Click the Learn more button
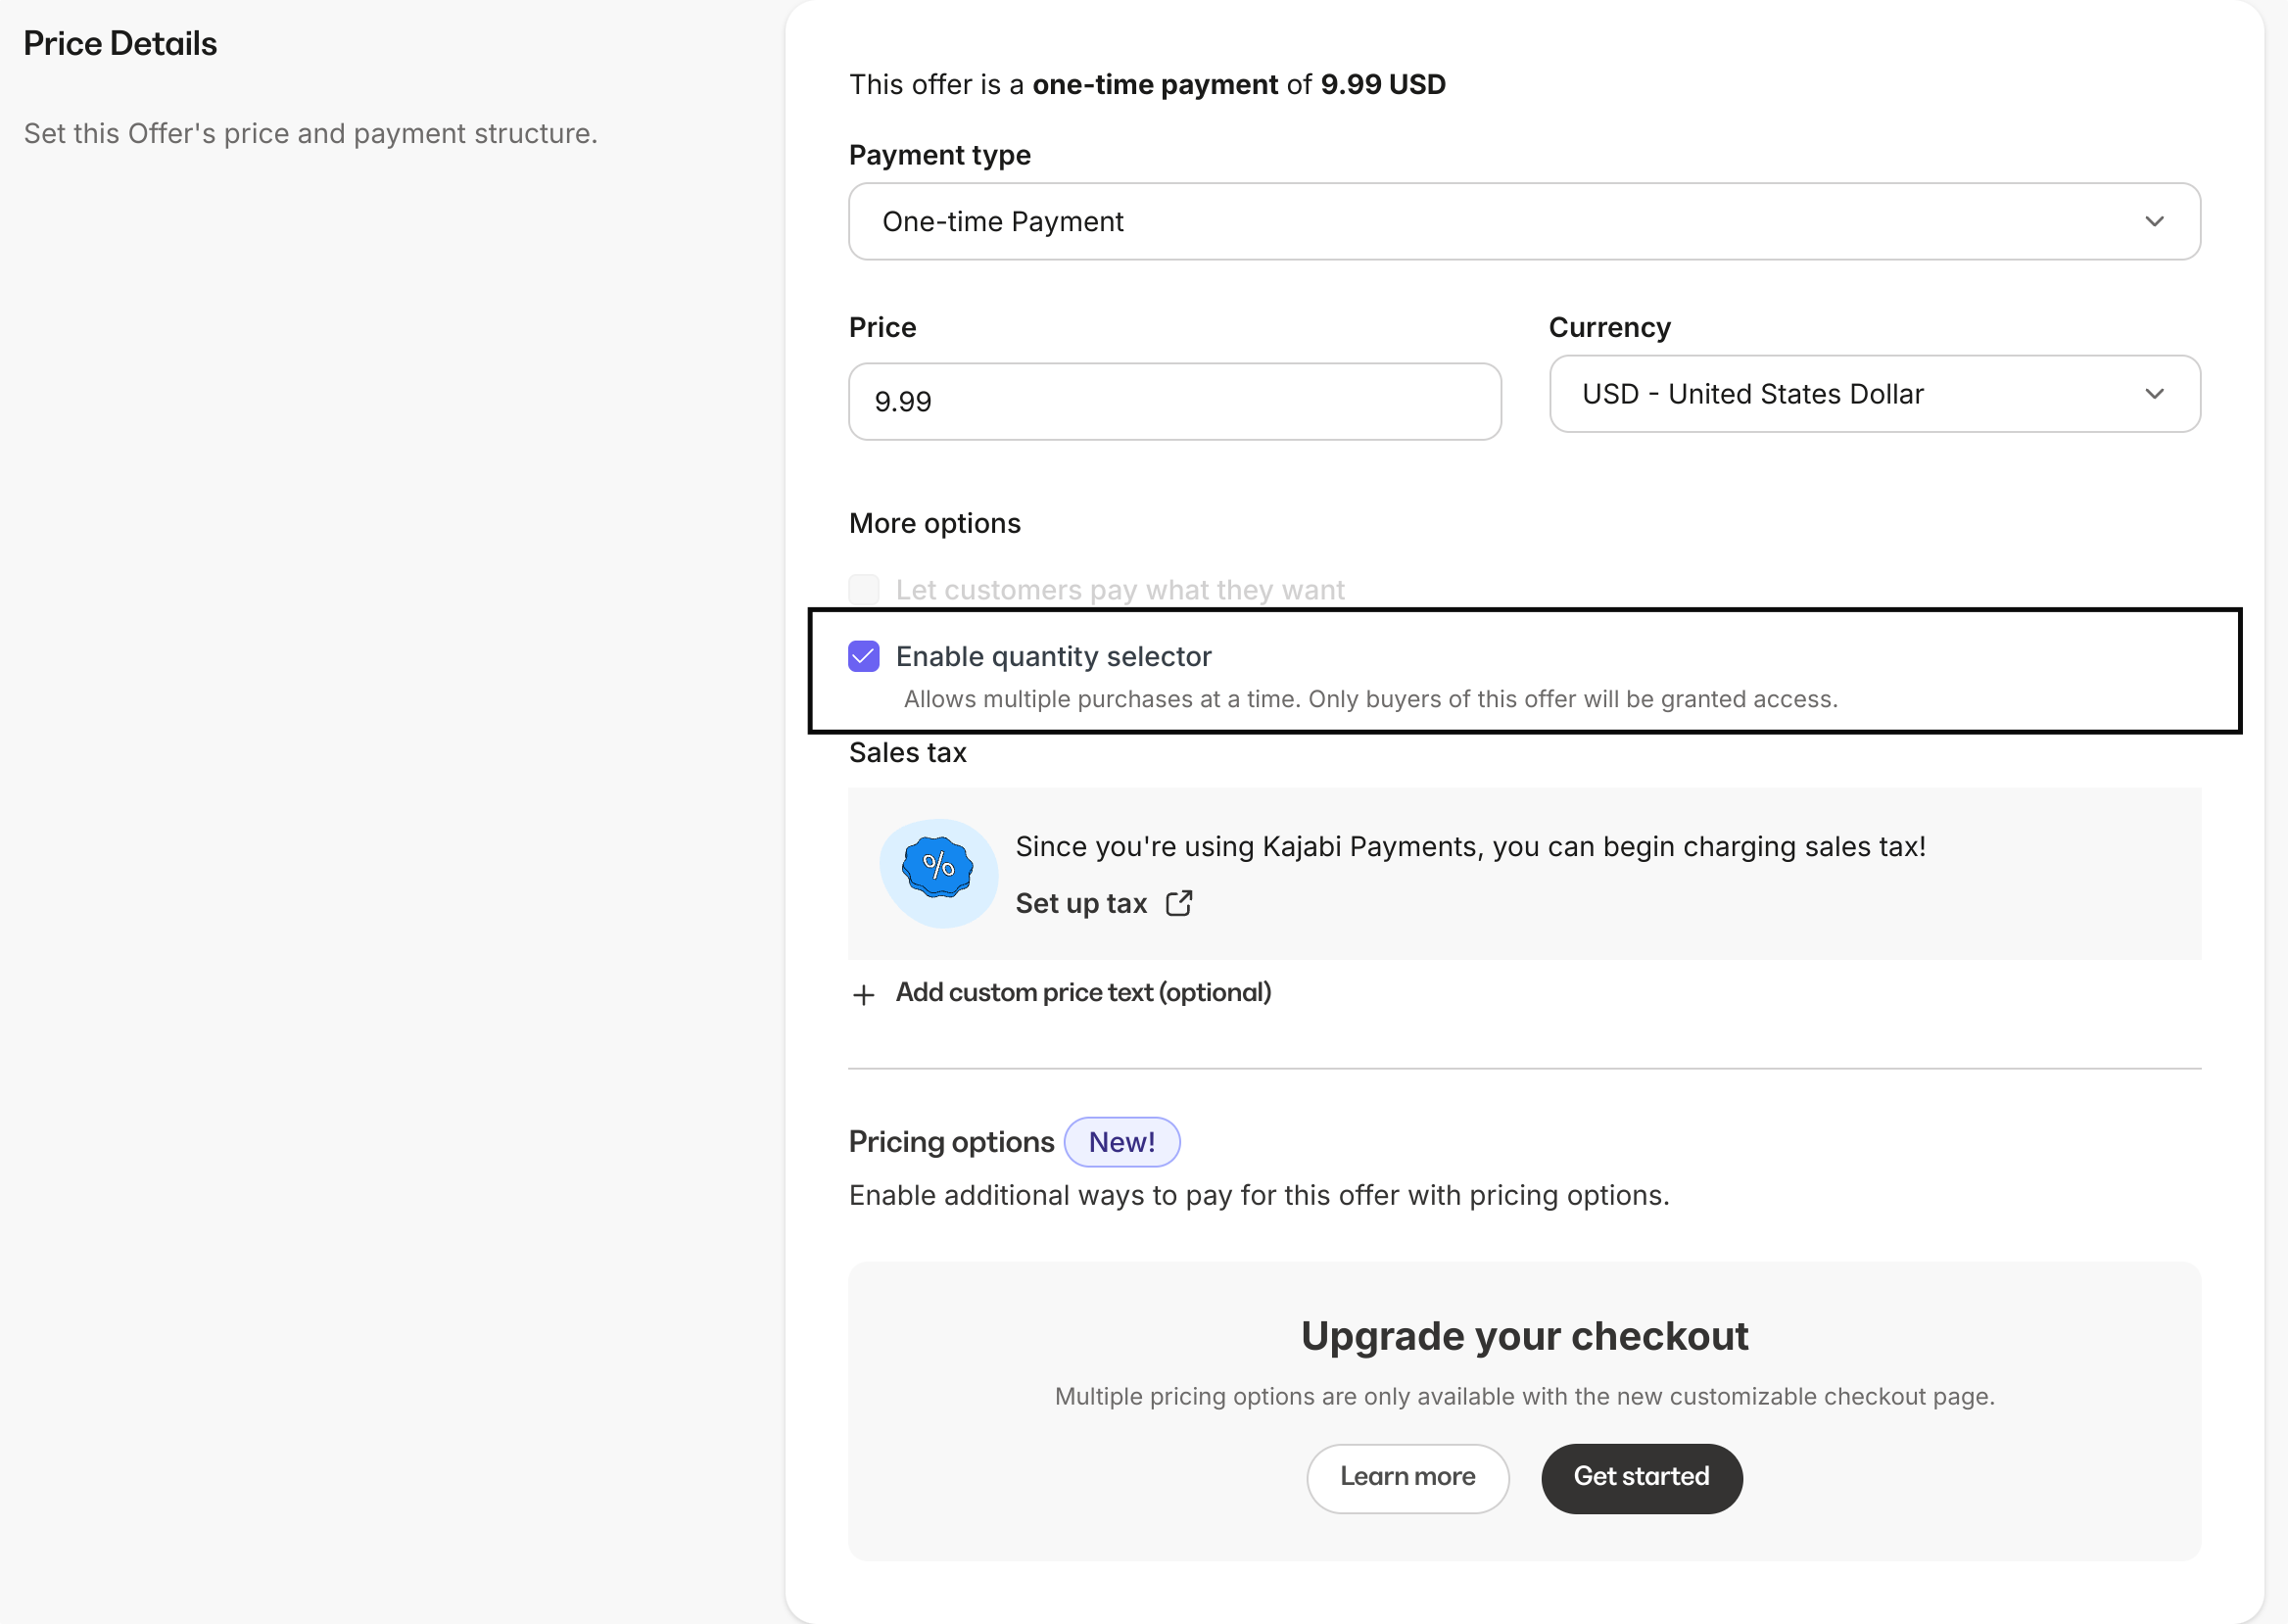The image size is (2288, 1624). 1407,1477
